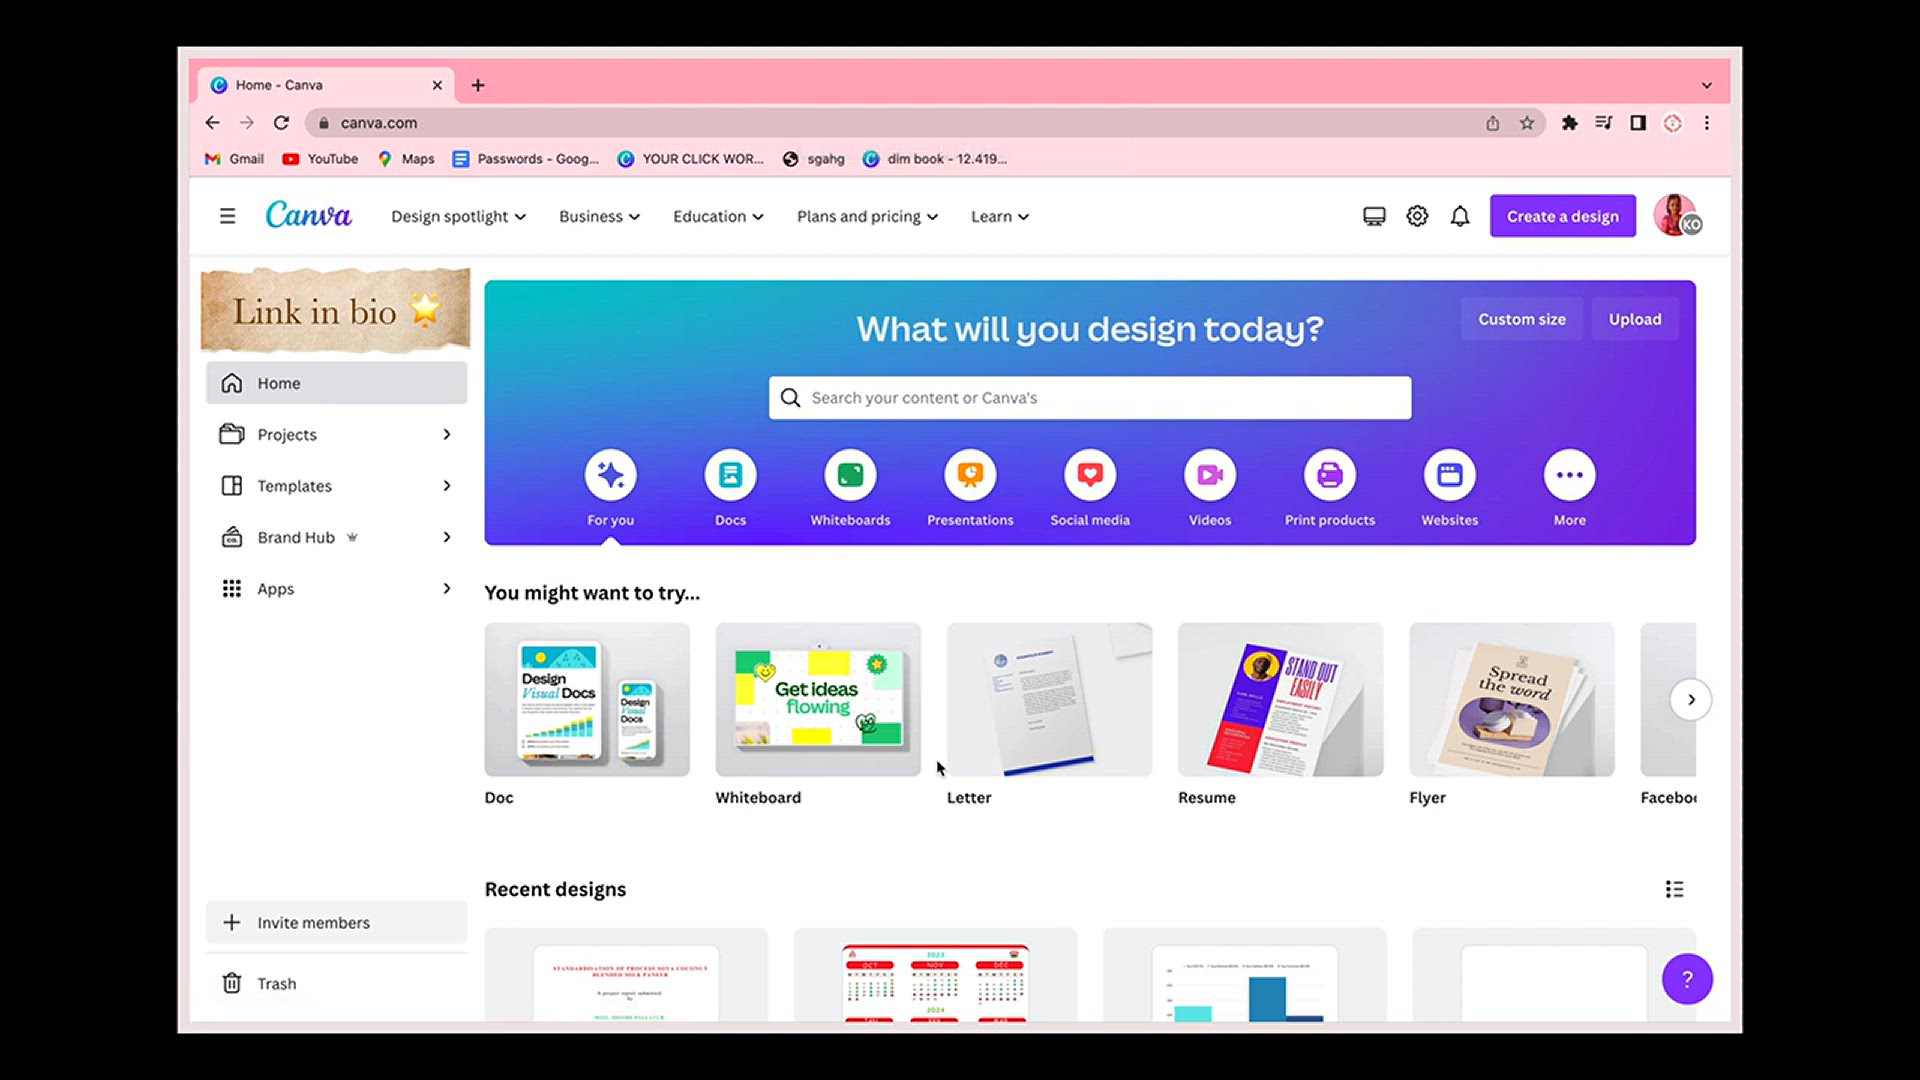The width and height of the screenshot is (1920, 1080).
Task: Expand the Learn dropdown menu
Action: point(999,216)
